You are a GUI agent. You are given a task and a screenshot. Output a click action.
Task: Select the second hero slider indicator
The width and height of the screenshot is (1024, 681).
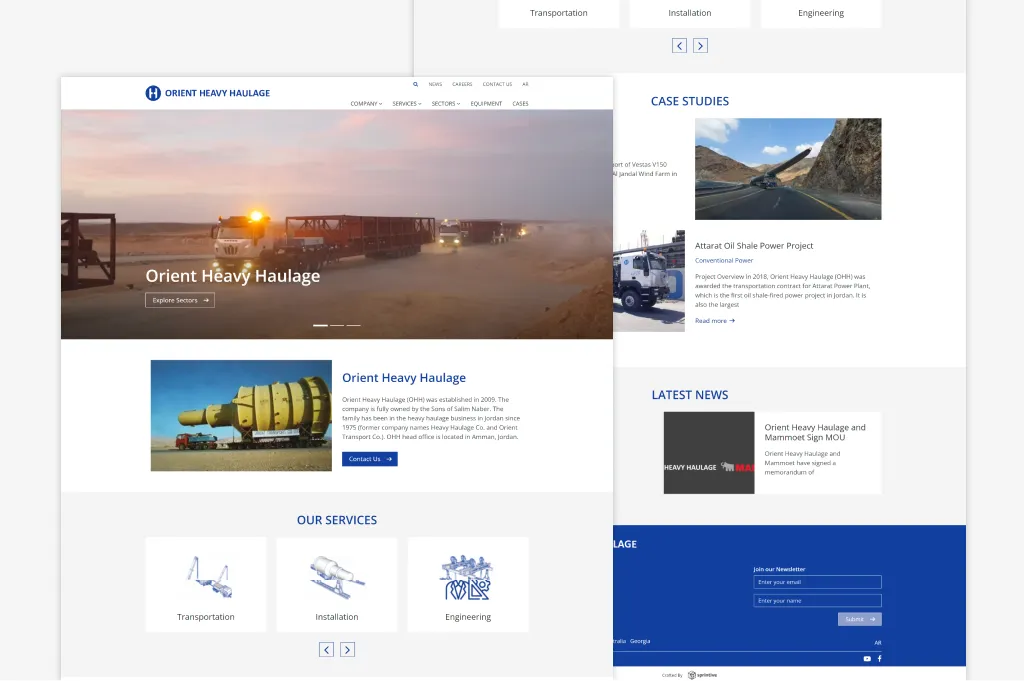337,325
